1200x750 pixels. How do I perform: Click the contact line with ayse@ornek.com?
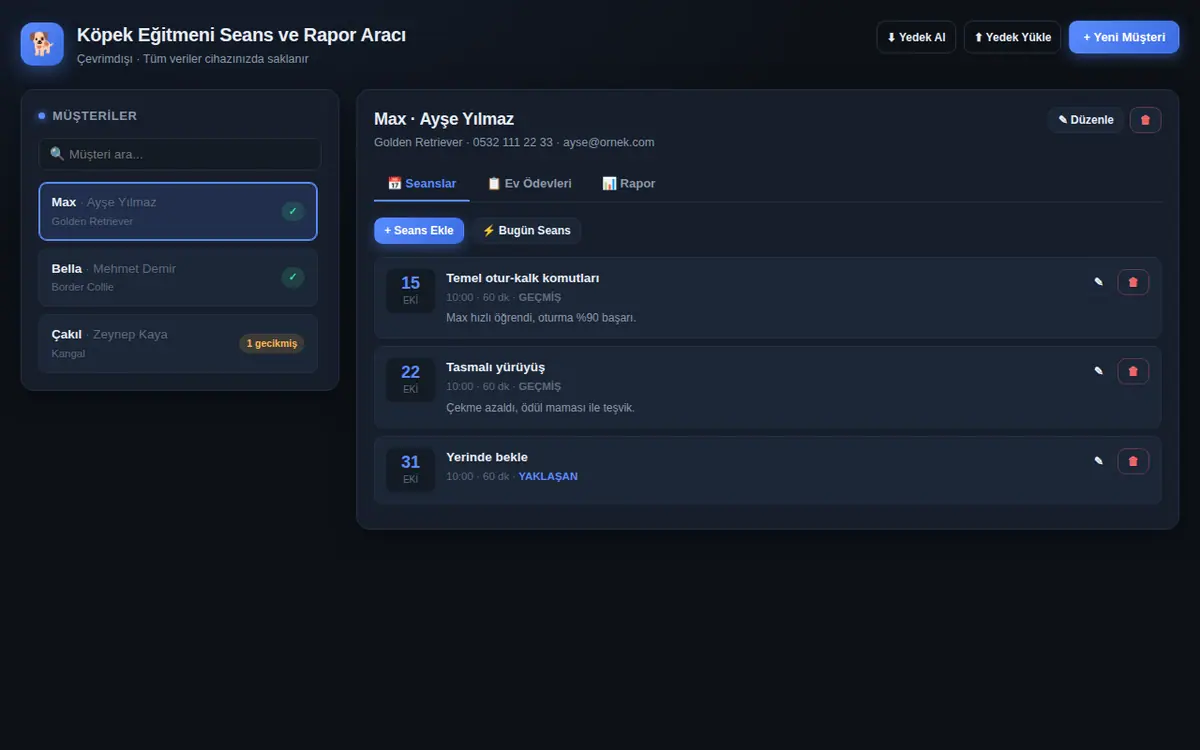pyautogui.click(x=514, y=142)
